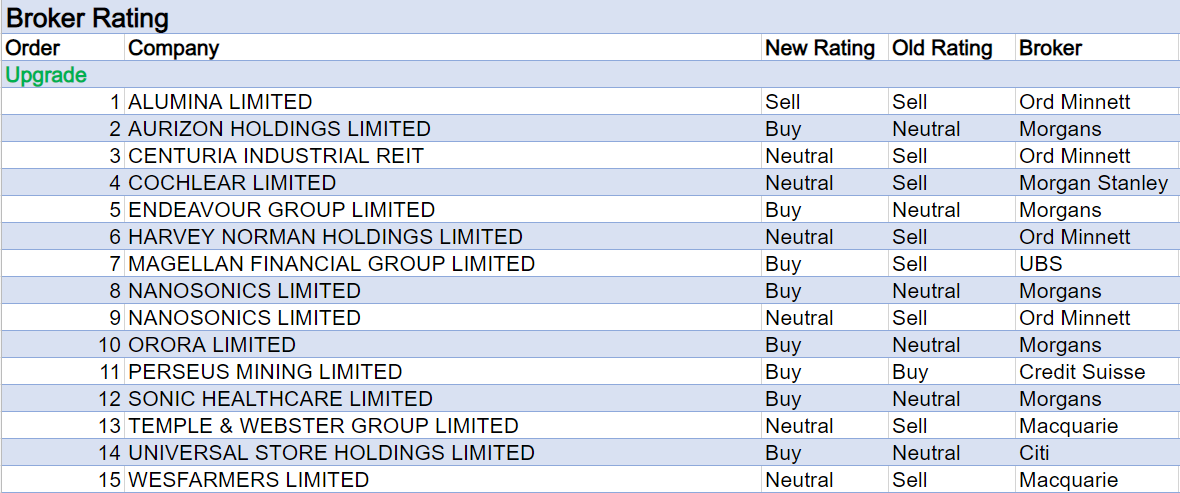The width and height of the screenshot is (1180, 493).
Task: Select the CENTURIA INDUSTRIAL REIT cell
Action: coord(276,156)
